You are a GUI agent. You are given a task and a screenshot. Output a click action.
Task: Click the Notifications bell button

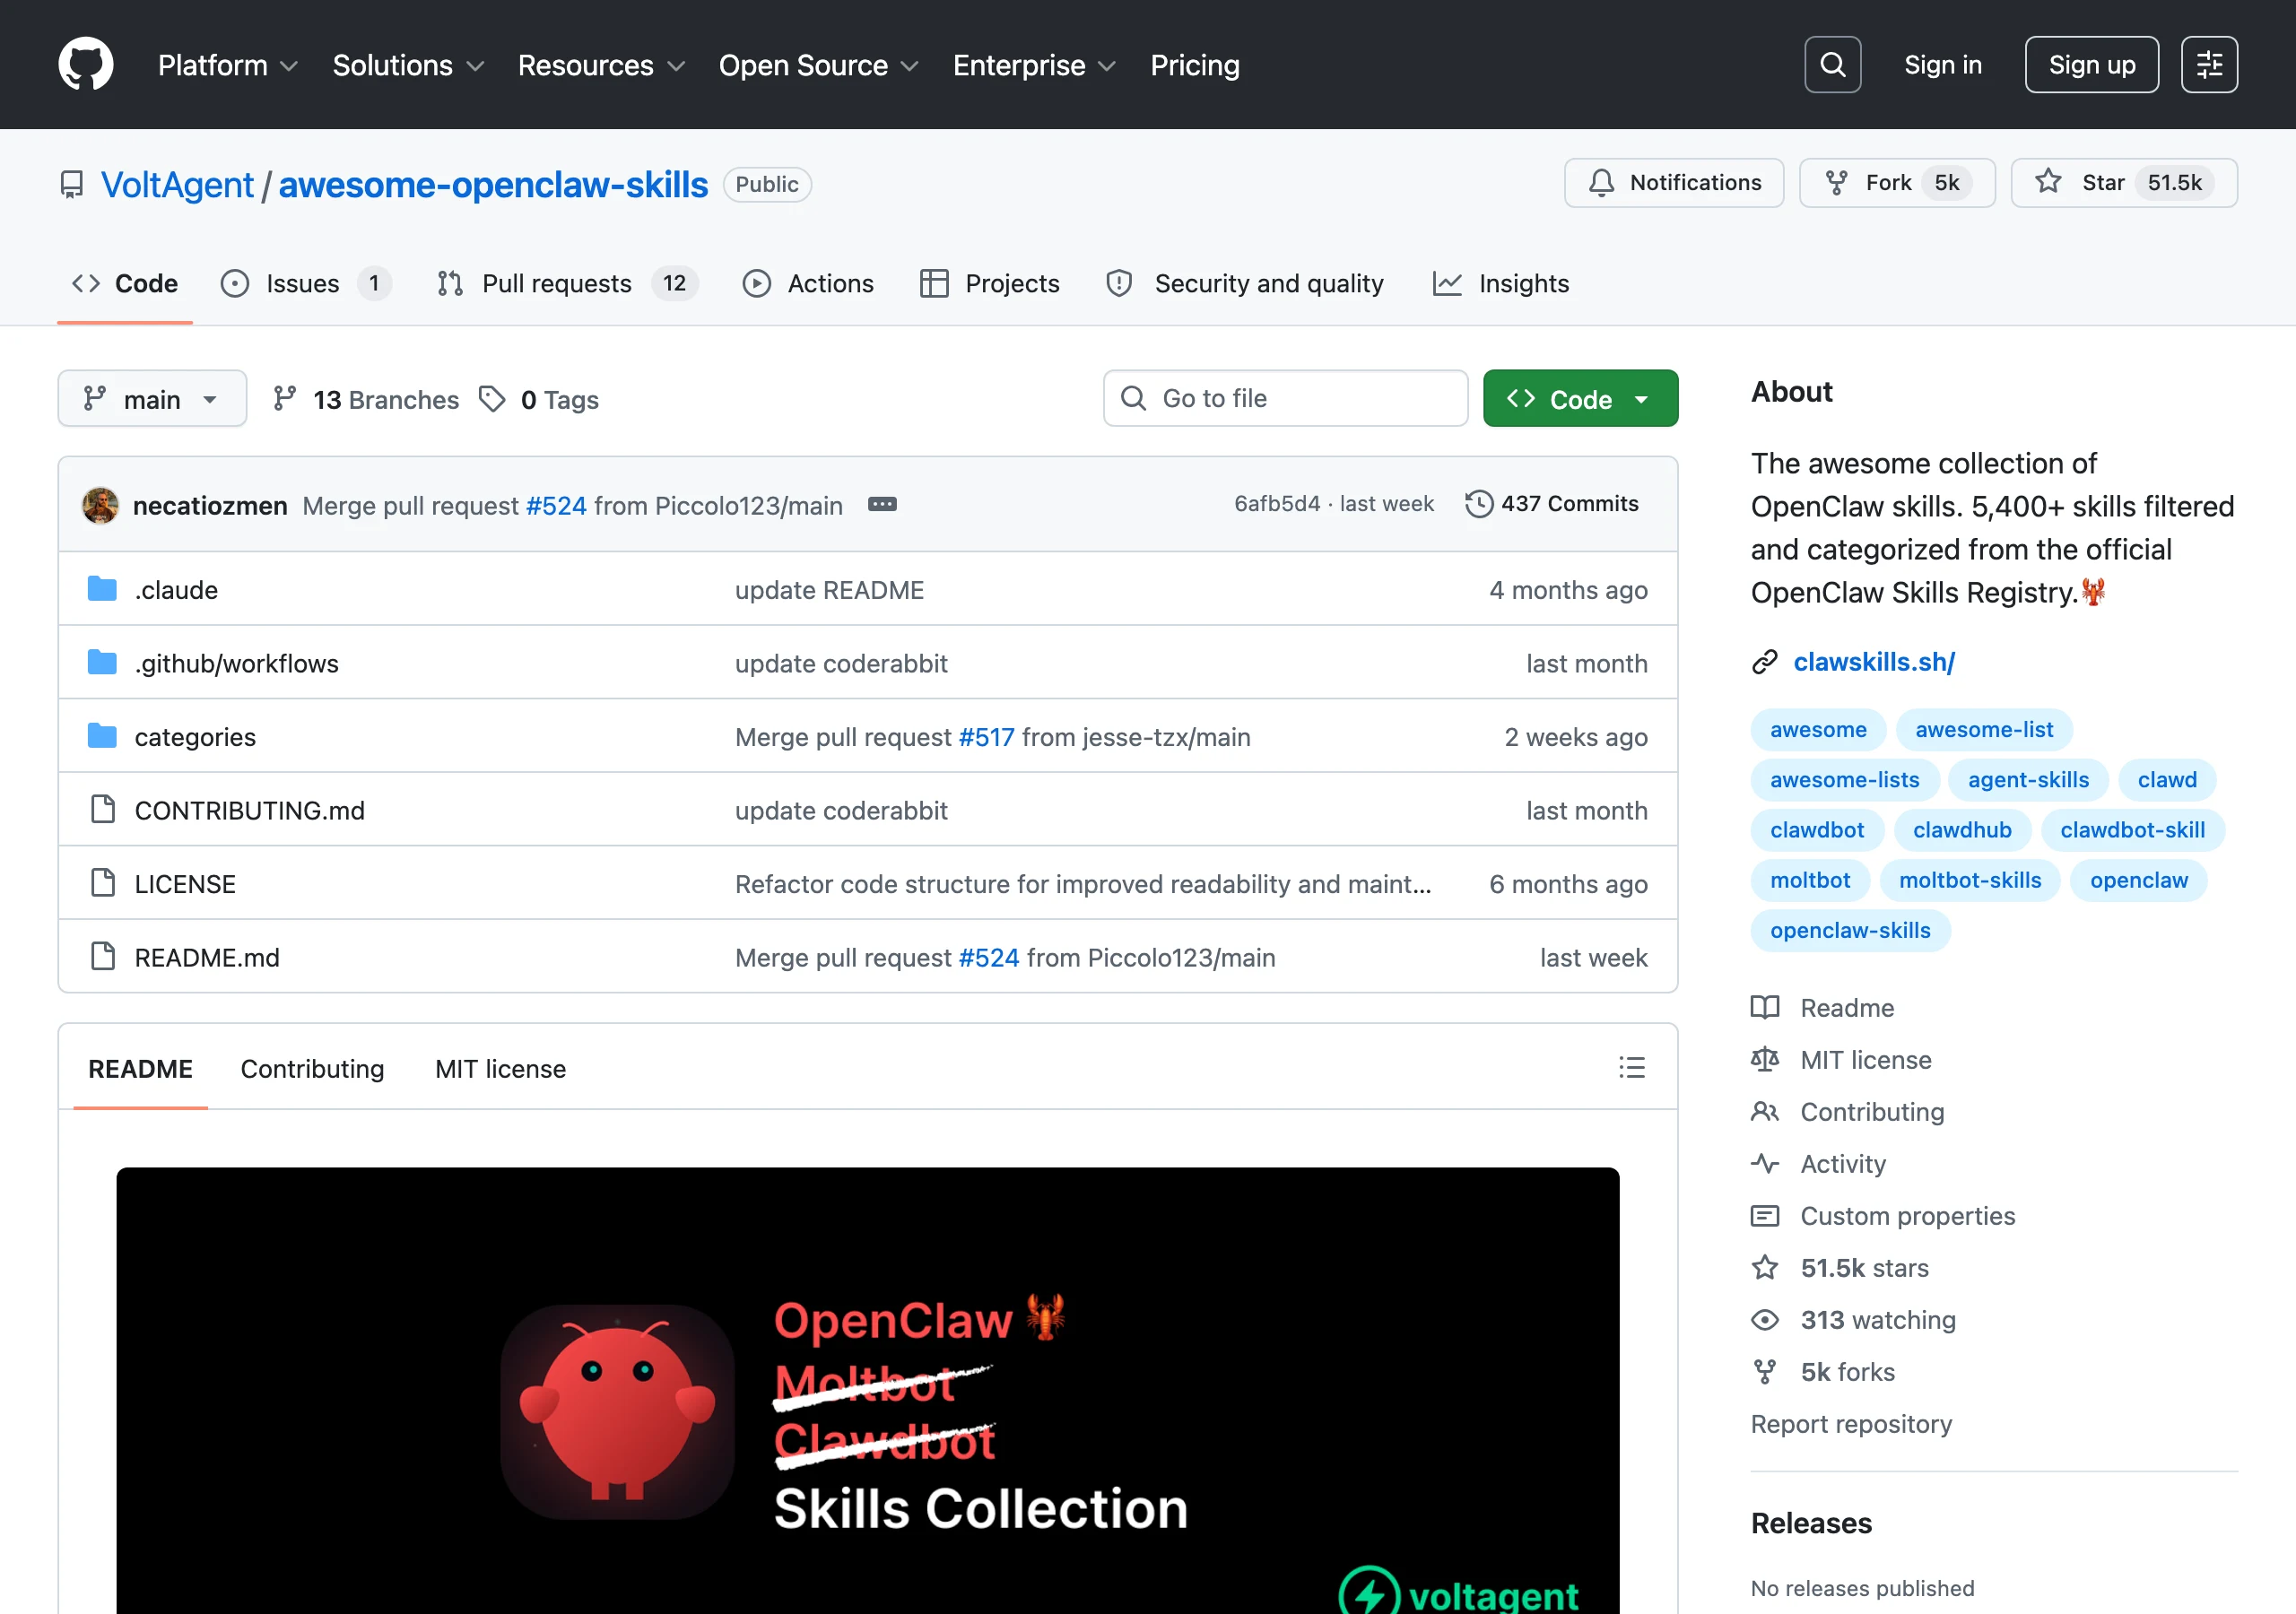(1673, 183)
